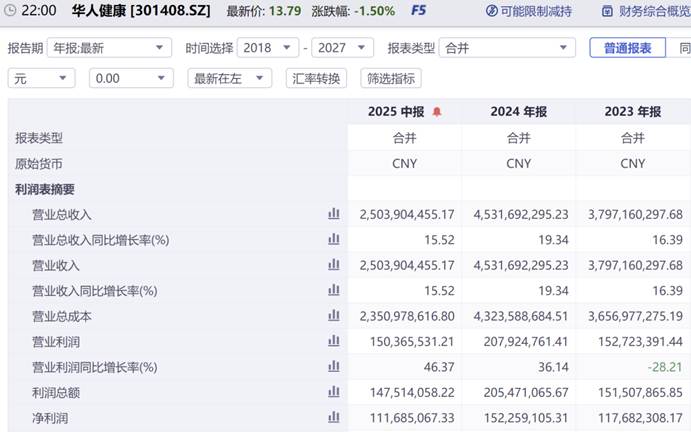The width and height of the screenshot is (691, 432).
Task: Open chart icon for 营业总收入 row
Action: pos(333,214)
